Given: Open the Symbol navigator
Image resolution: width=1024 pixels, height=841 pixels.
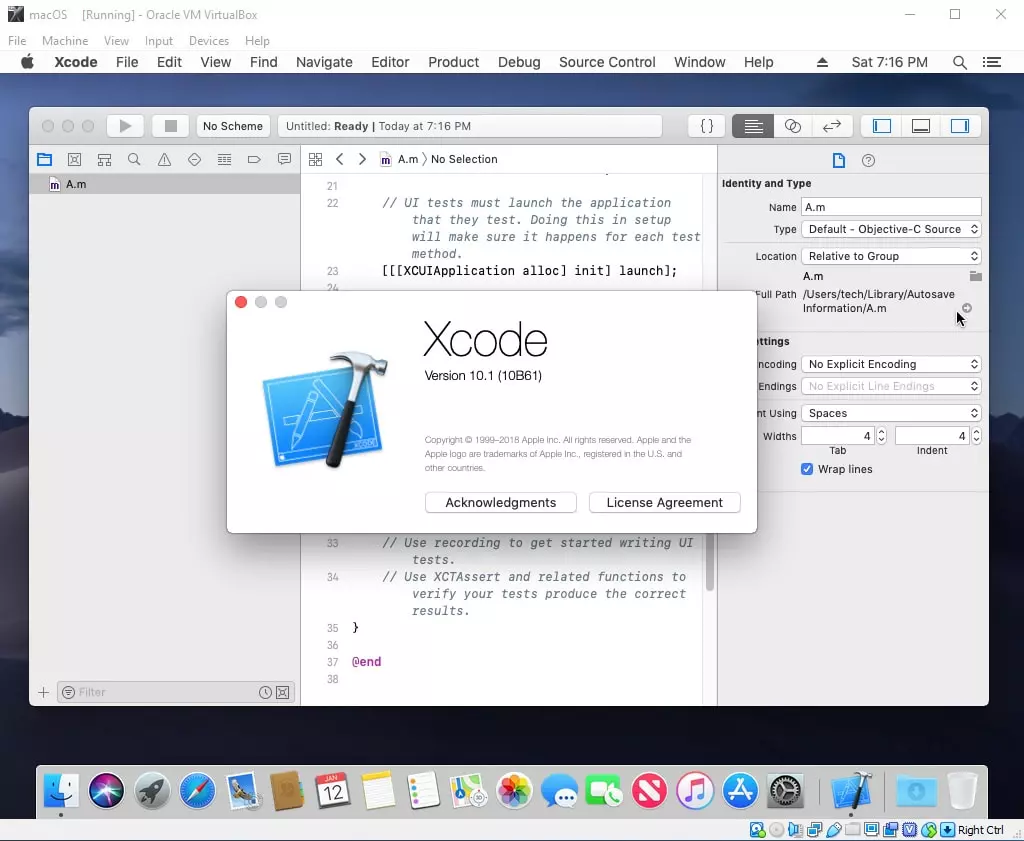Looking at the screenshot, I should (104, 159).
